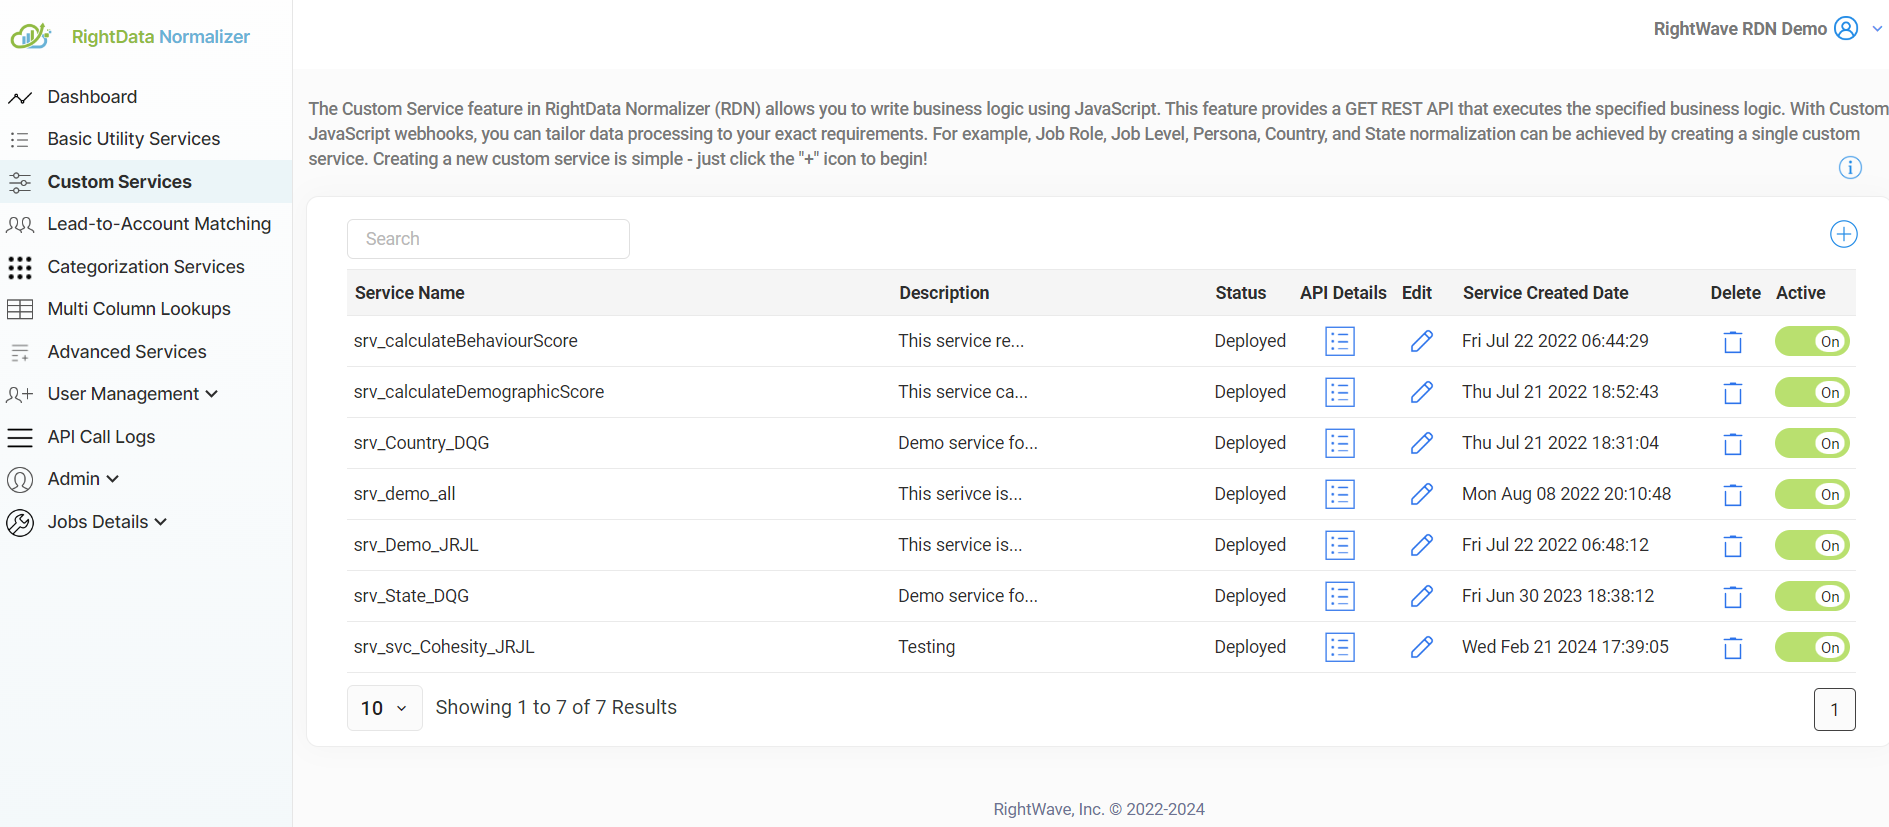Open Lead-to-Account Matching page
This screenshot has height=827, width=1889.
[159, 224]
